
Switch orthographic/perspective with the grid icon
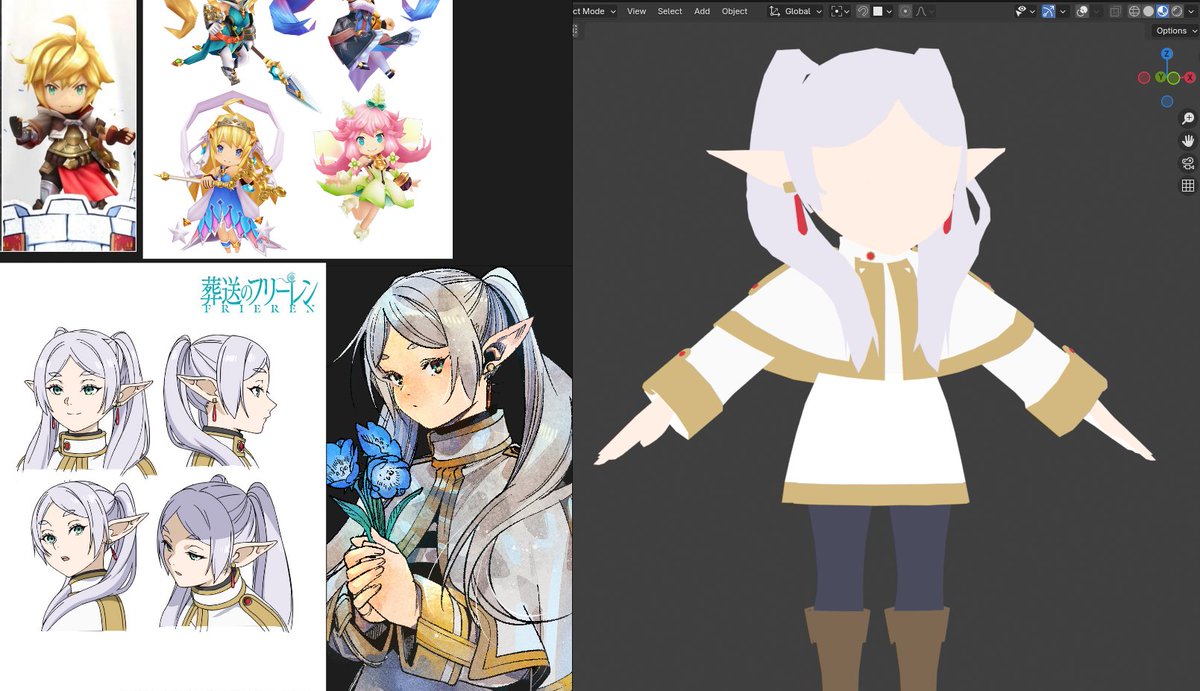pos(1188,186)
